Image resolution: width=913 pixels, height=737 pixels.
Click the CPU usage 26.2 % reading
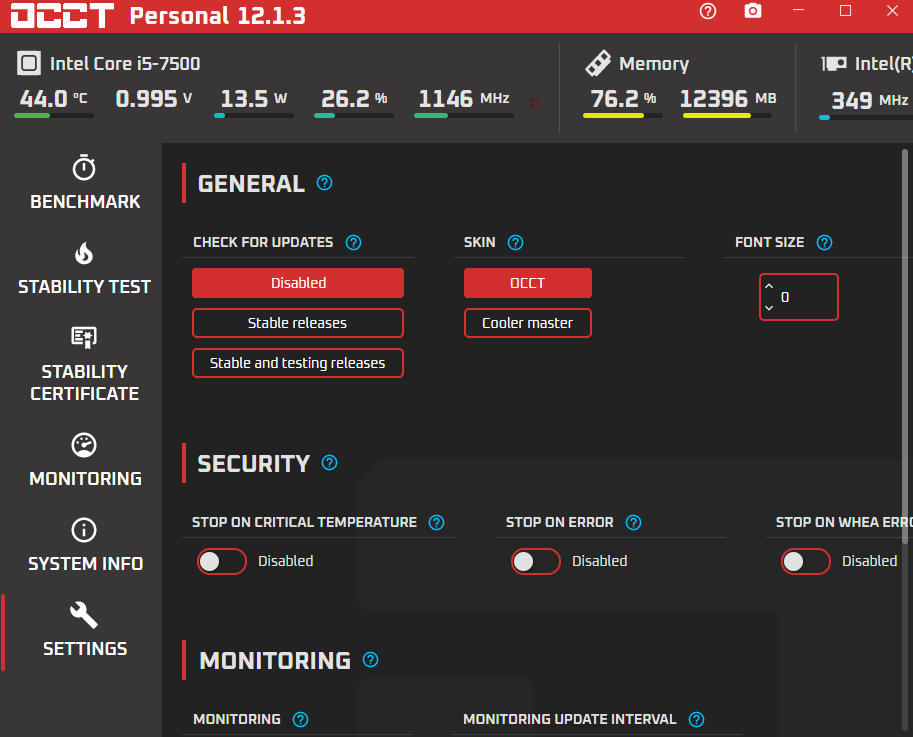click(x=354, y=99)
